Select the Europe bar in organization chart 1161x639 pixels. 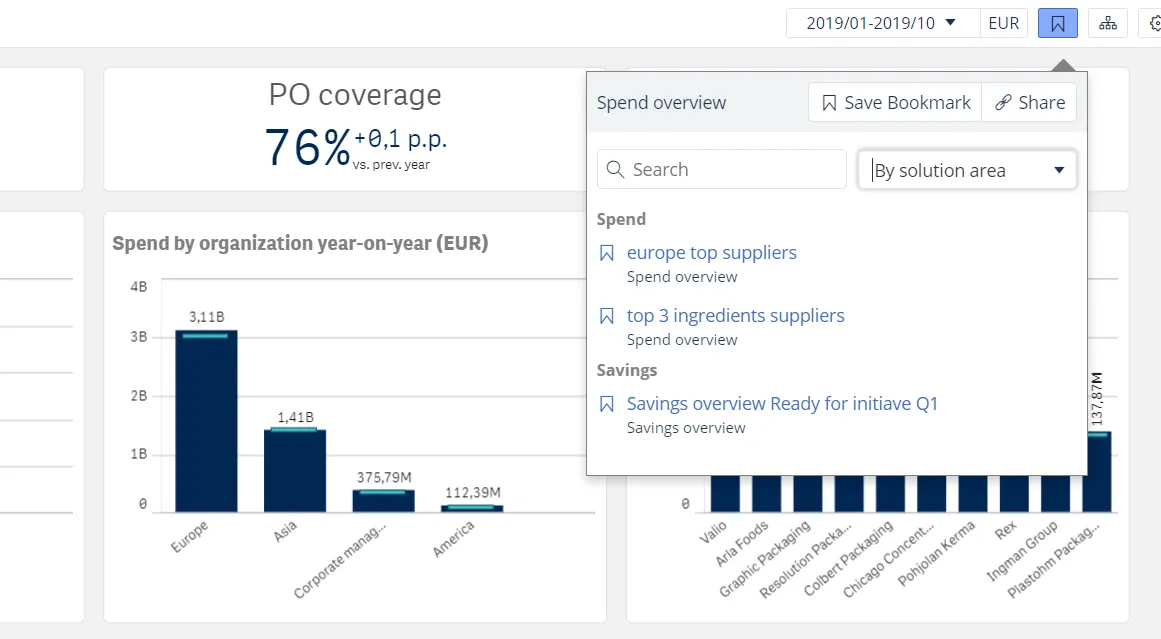coord(206,421)
